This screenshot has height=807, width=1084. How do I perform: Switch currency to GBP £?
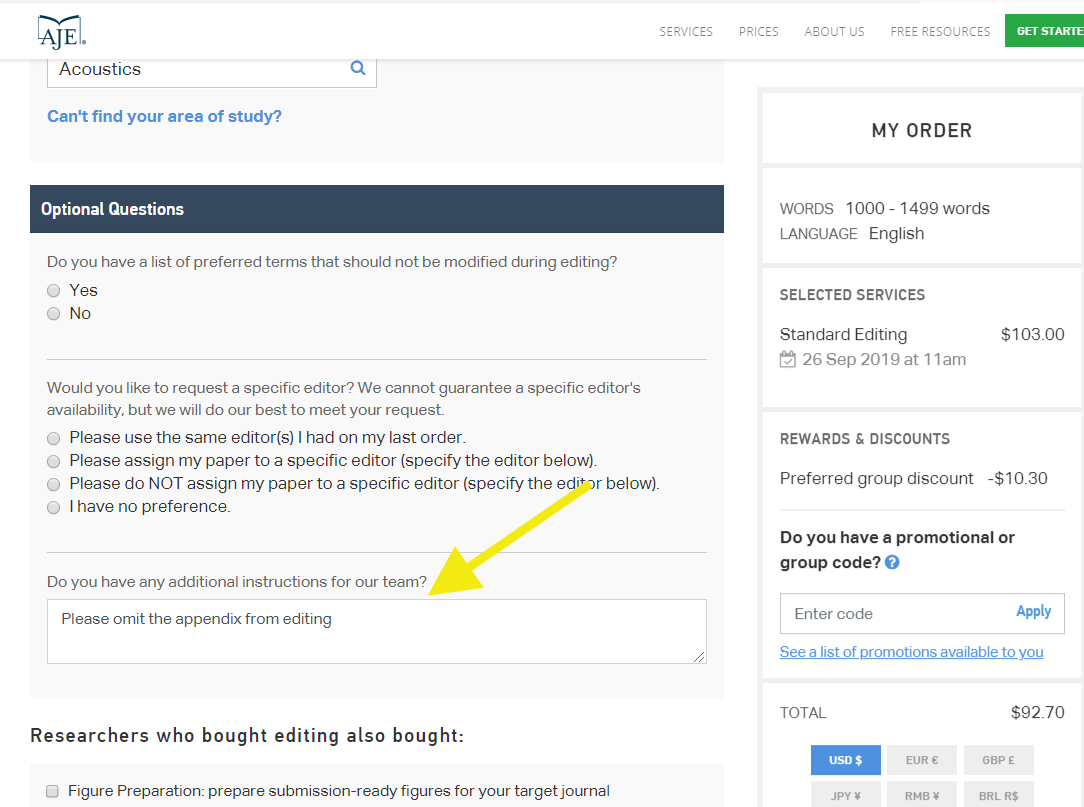pos(998,760)
